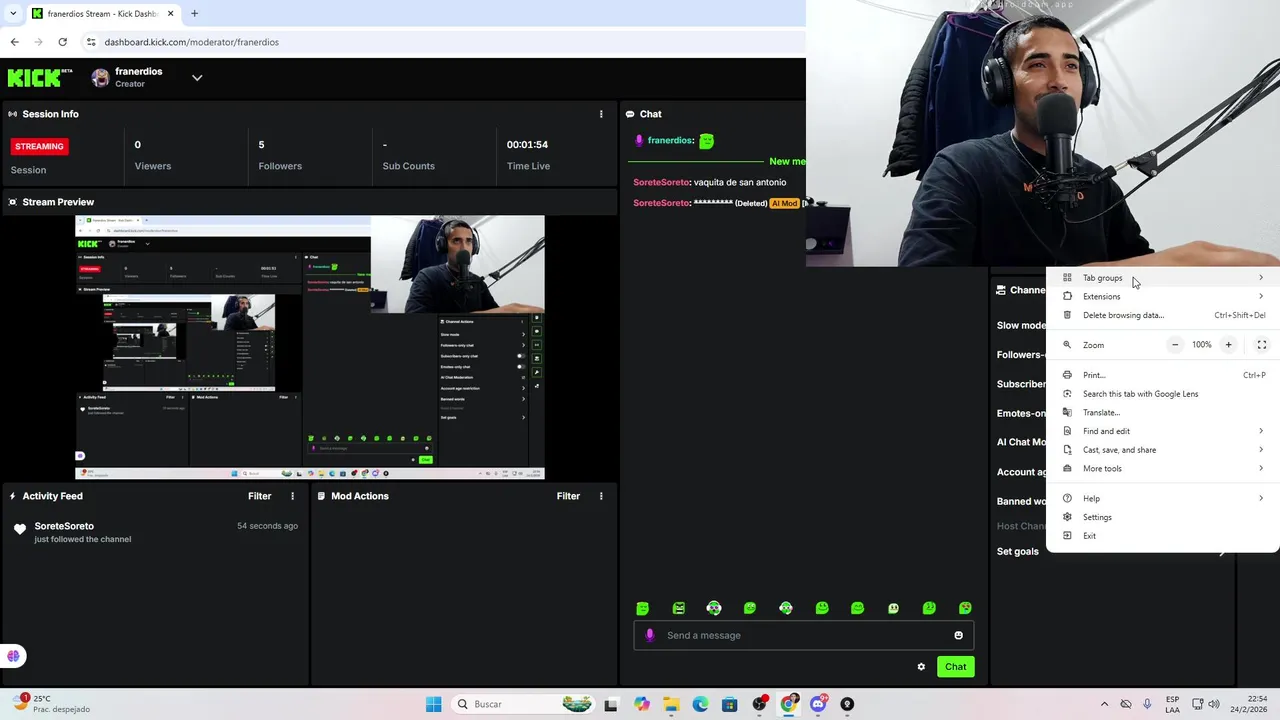Open weather widget showing 25°C
The height and width of the screenshot is (720, 1280).
(x=50, y=704)
